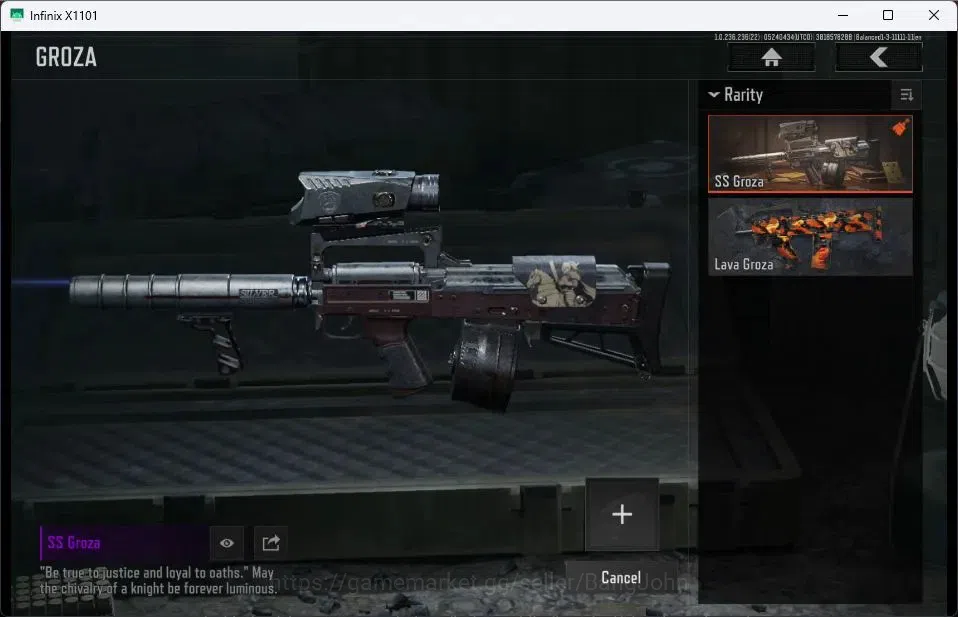
Task: Close the Infinix X1101 window
Action: point(934,15)
